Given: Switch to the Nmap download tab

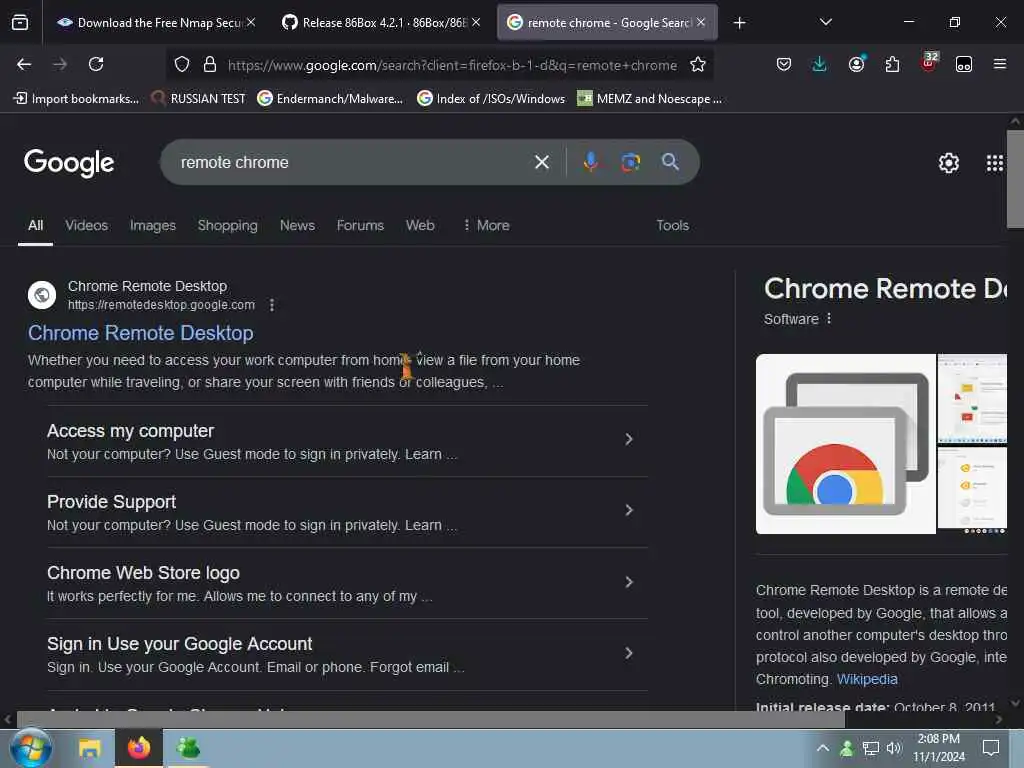Looking at the screenshot, I should pyautogui.click(x=154, y=23).
